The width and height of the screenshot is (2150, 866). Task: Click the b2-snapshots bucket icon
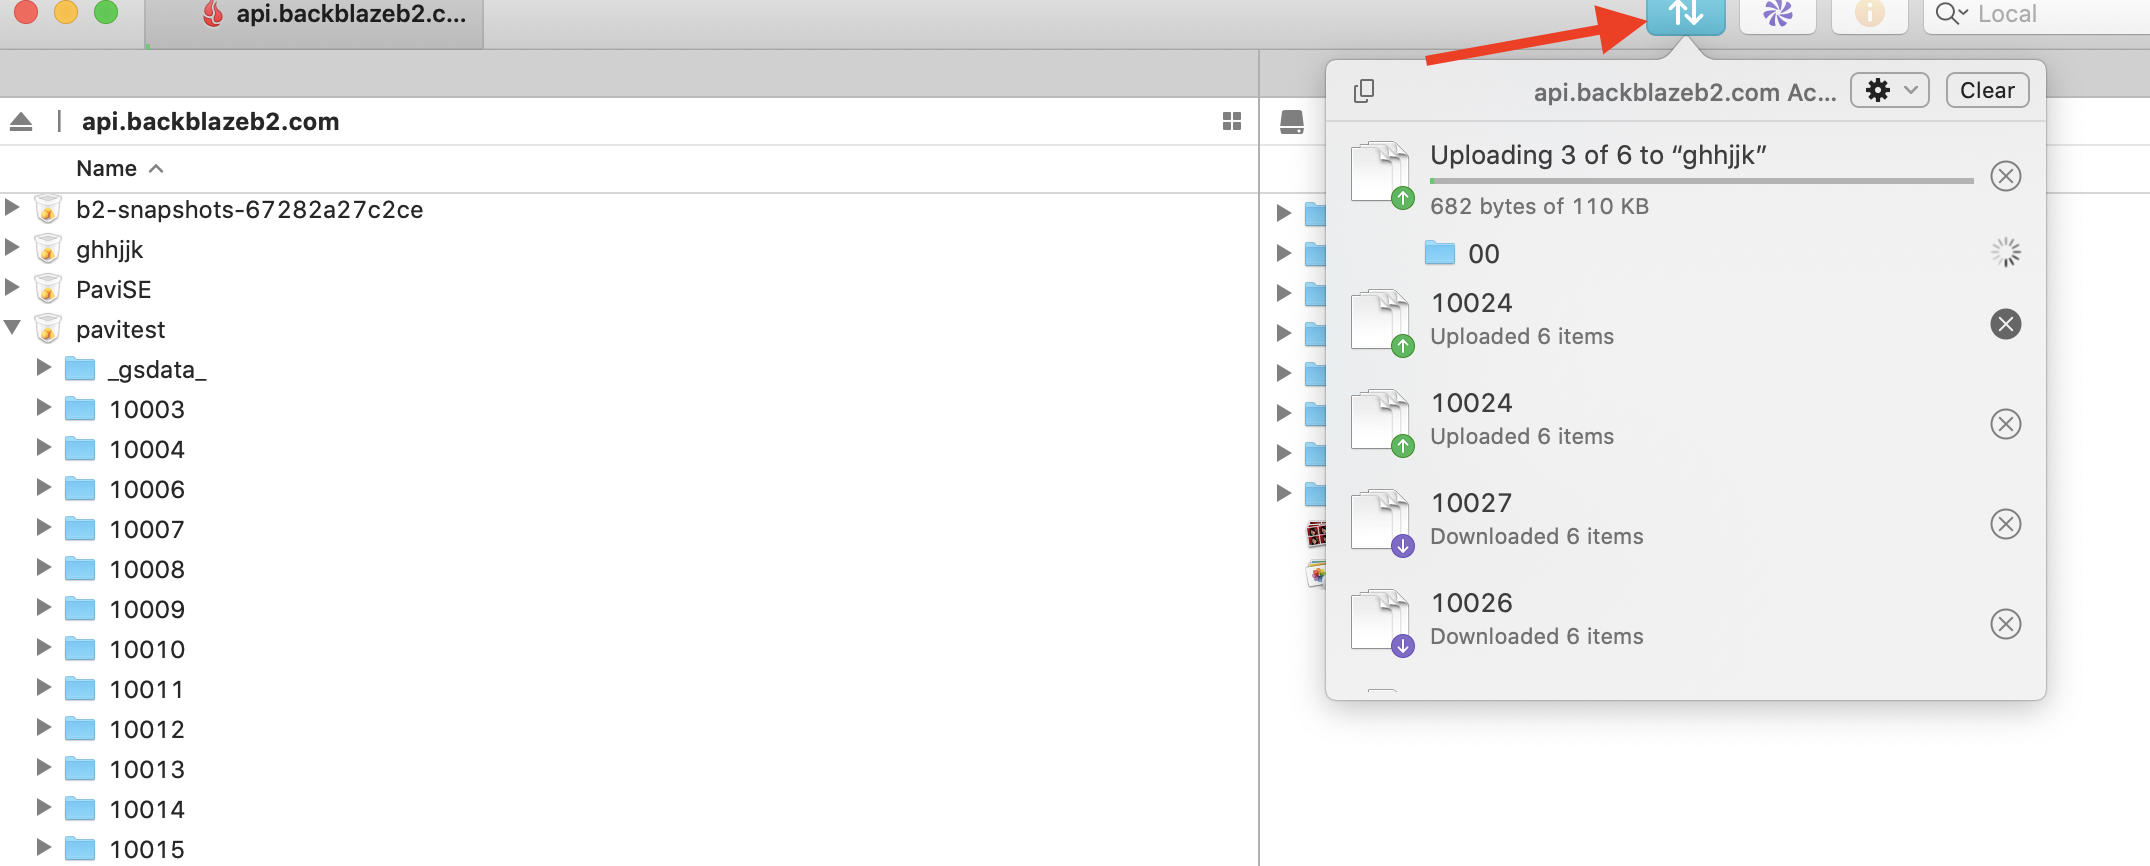[x=47, y=209]
